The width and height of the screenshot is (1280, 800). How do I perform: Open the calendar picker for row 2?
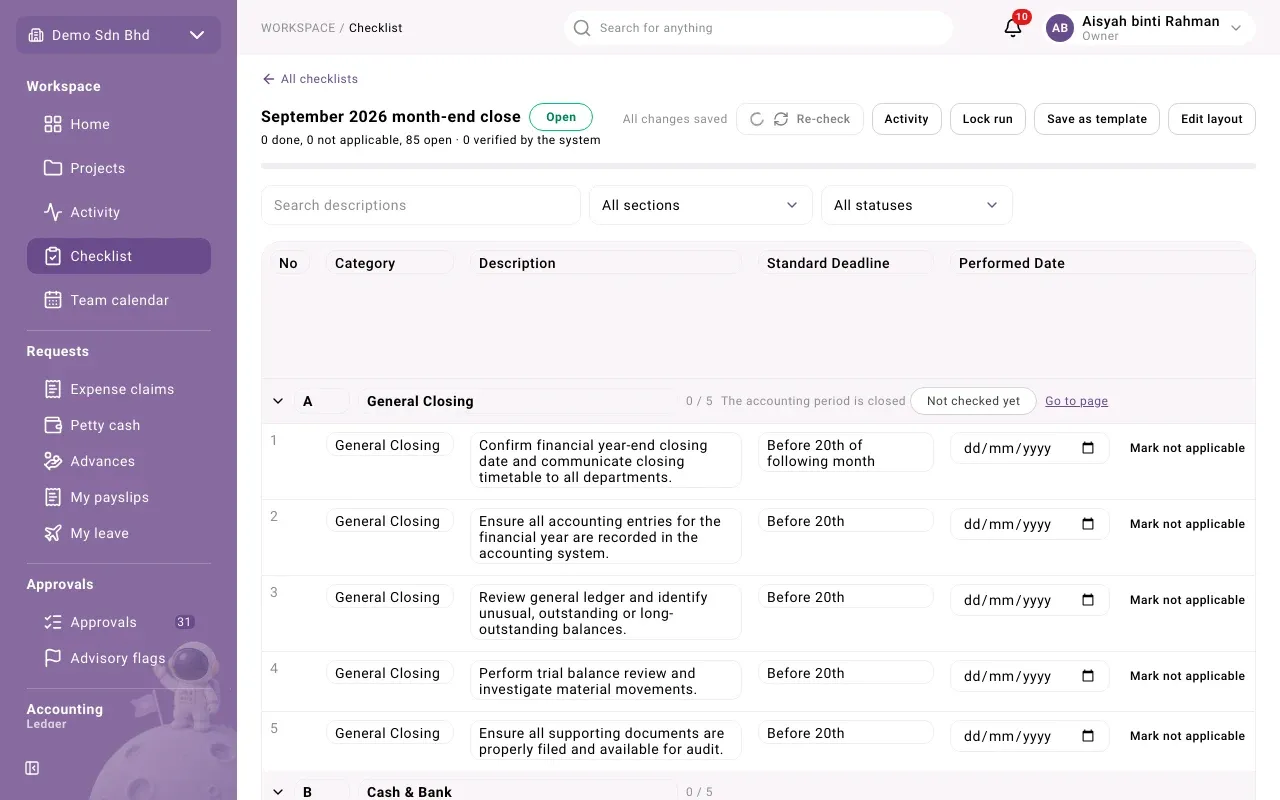1088,524
